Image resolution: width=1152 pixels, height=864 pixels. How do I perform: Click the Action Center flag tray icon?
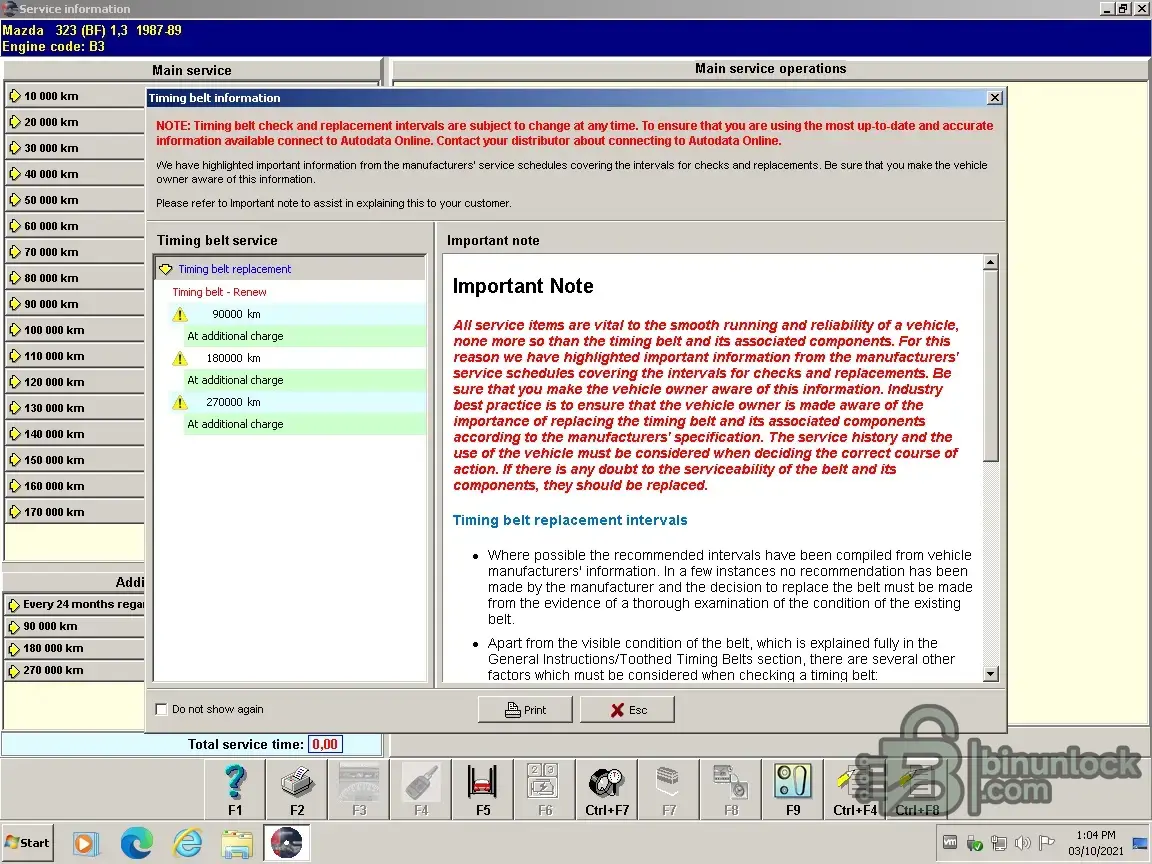pos(1047,843)
